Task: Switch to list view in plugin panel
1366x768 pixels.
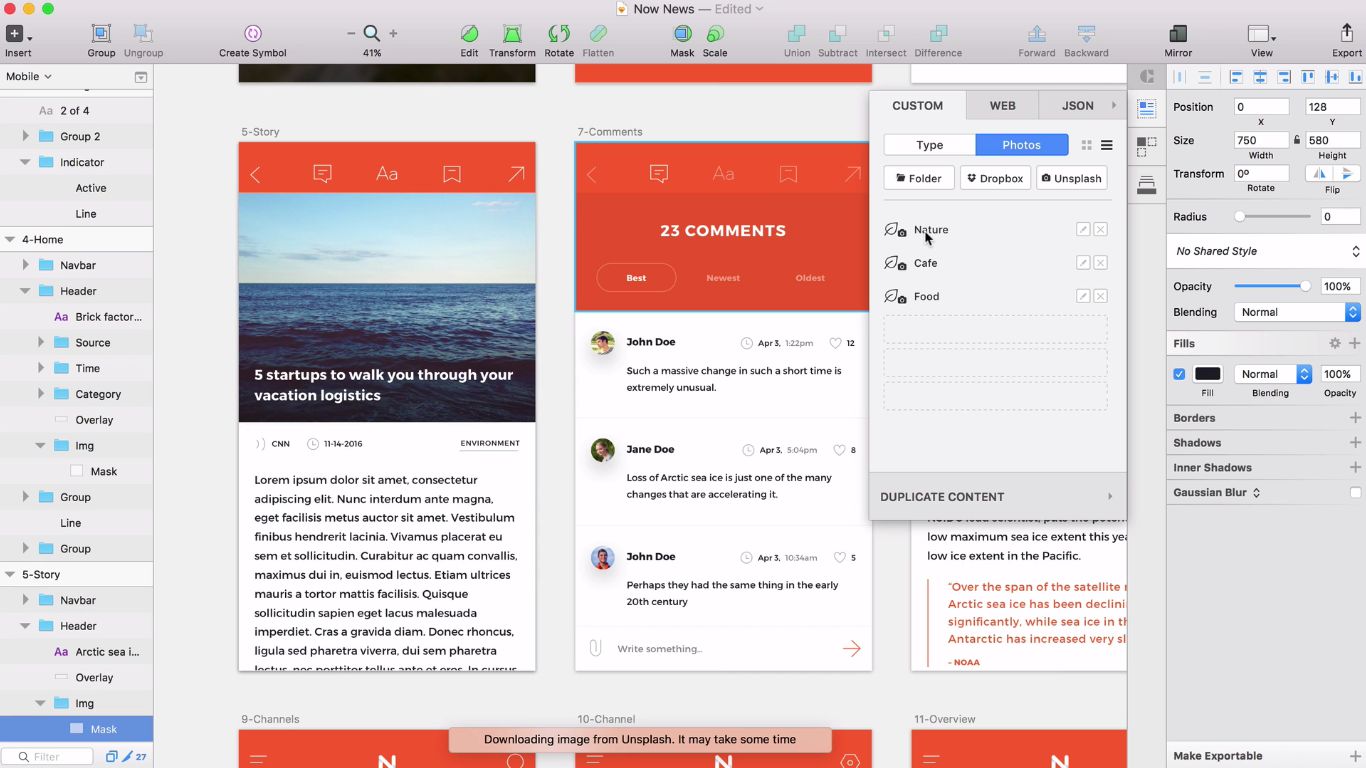Action: [x=1107, y=145]
